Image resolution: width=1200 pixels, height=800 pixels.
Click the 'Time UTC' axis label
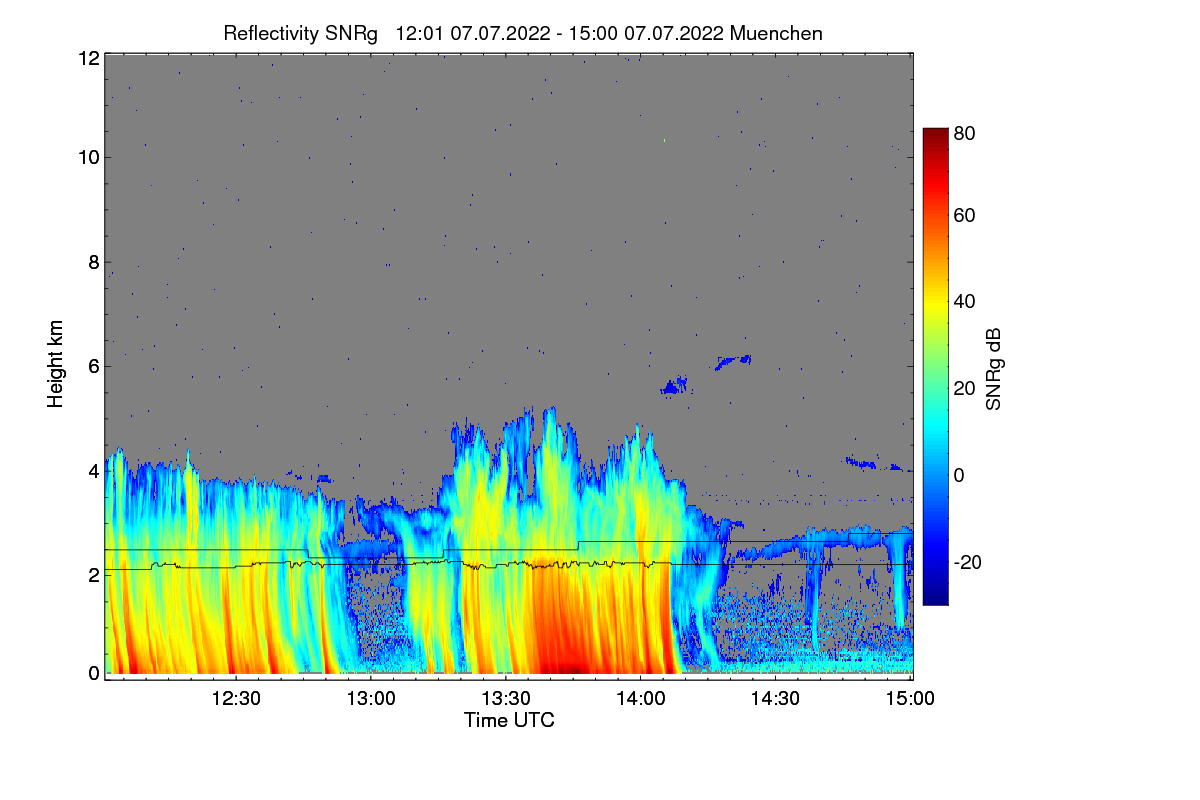pos(509,720)
